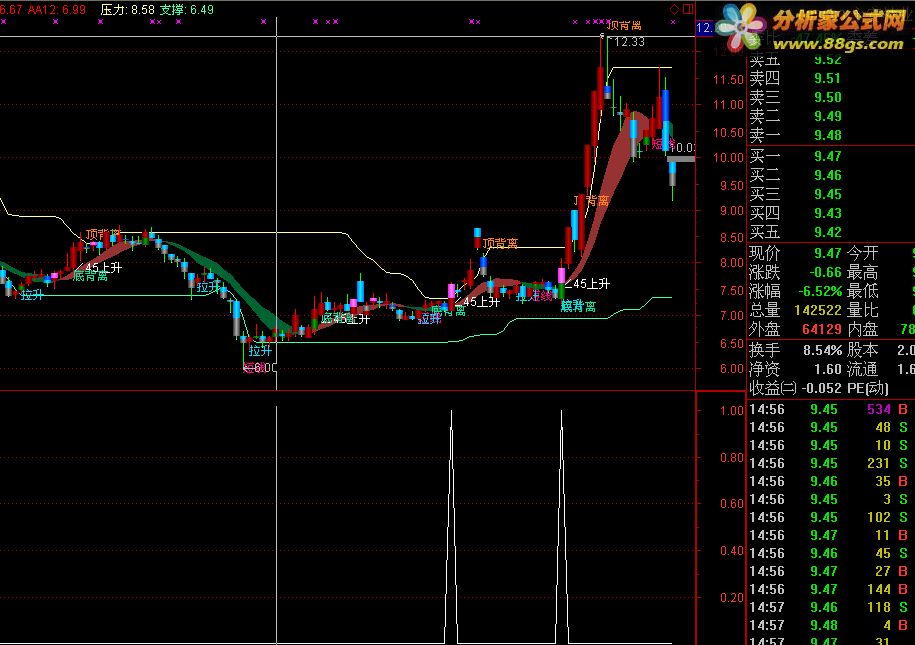This screenshot has height=645, width=915.
Task: Click the 11.50 price axis label
Action: point(728,79)
